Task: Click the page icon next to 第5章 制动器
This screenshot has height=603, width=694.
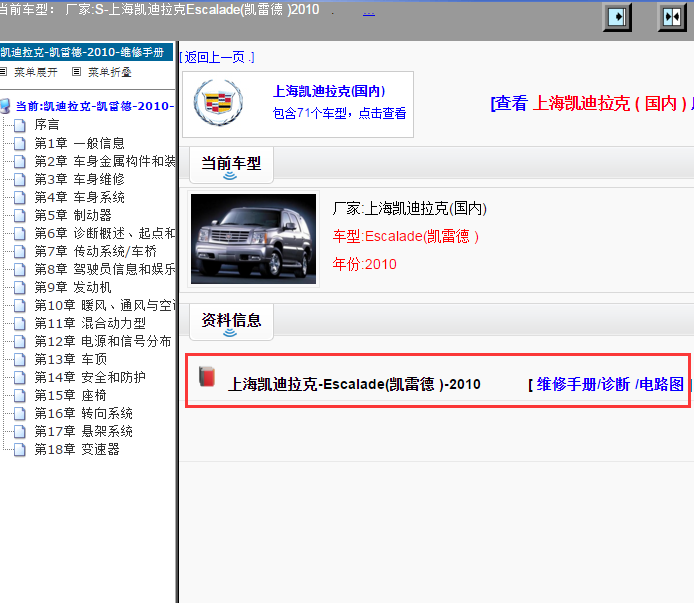Action: [x=19, y=216]
